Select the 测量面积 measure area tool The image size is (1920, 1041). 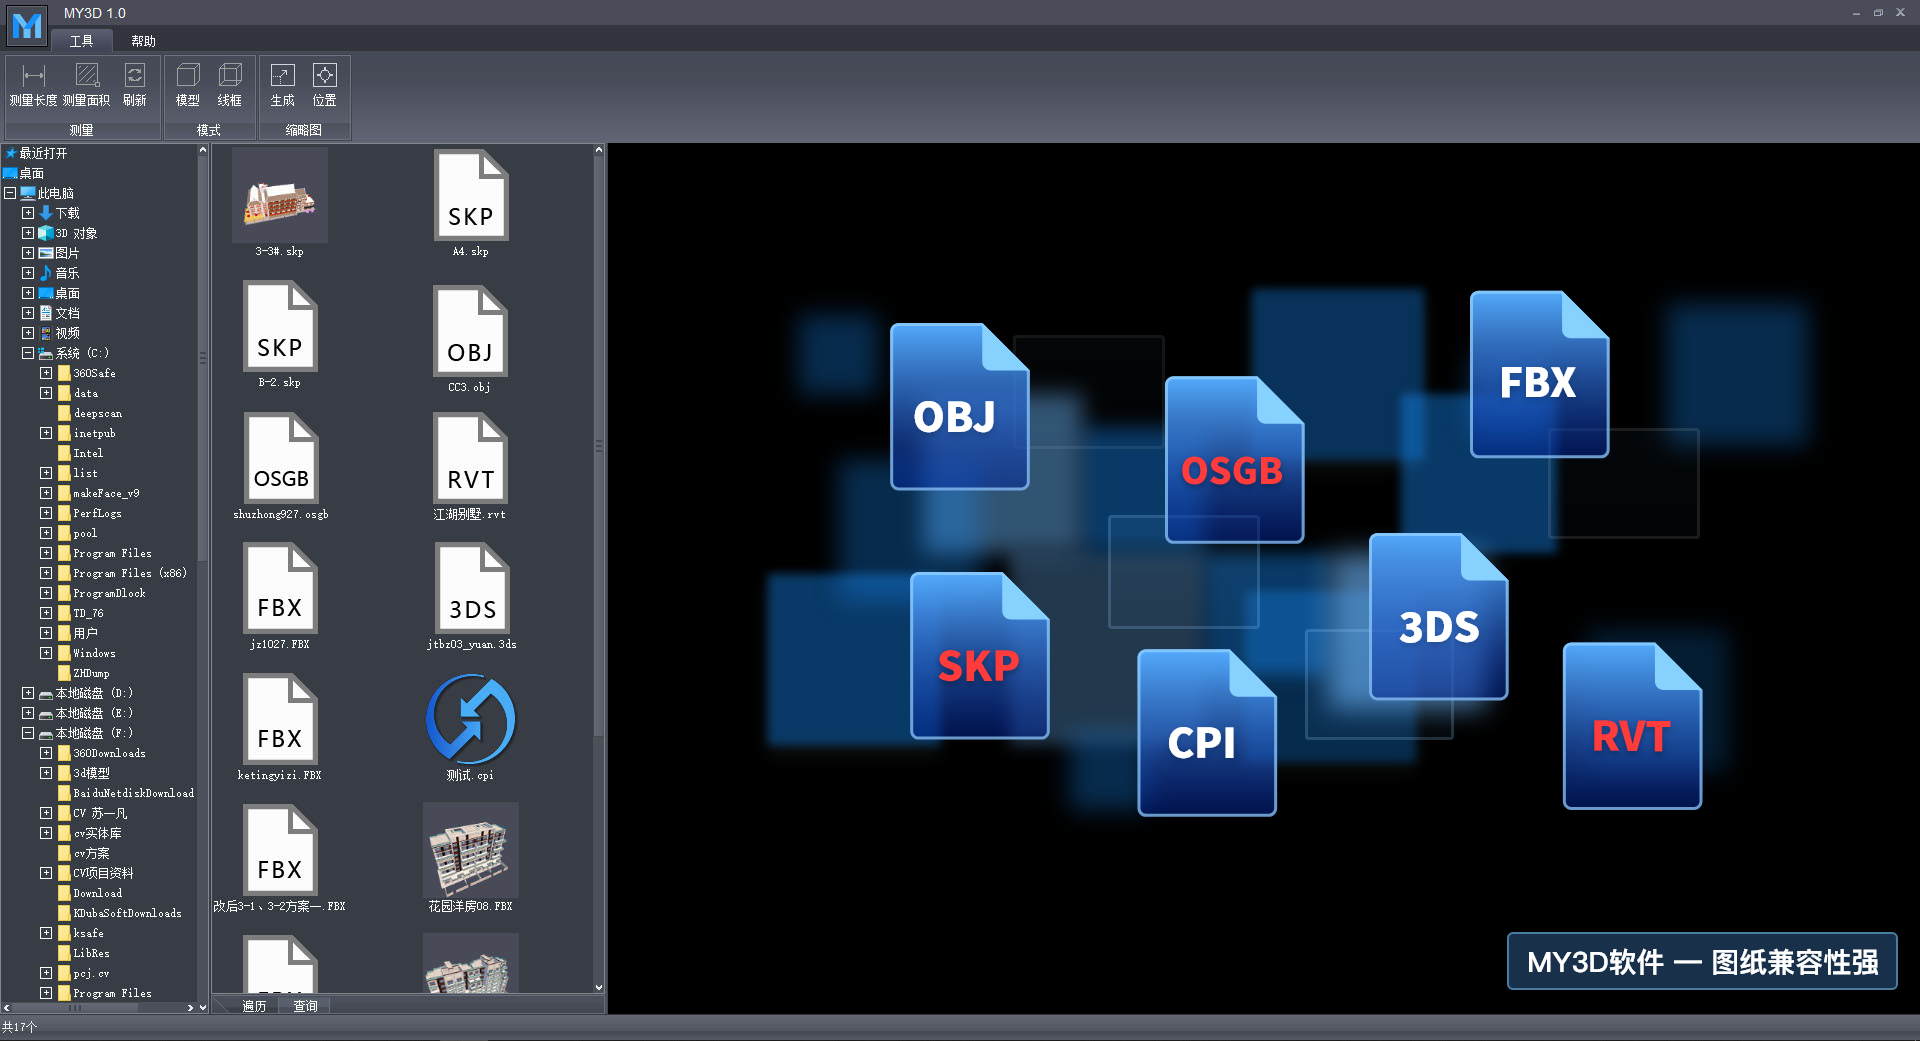click(x=87, y=85)
